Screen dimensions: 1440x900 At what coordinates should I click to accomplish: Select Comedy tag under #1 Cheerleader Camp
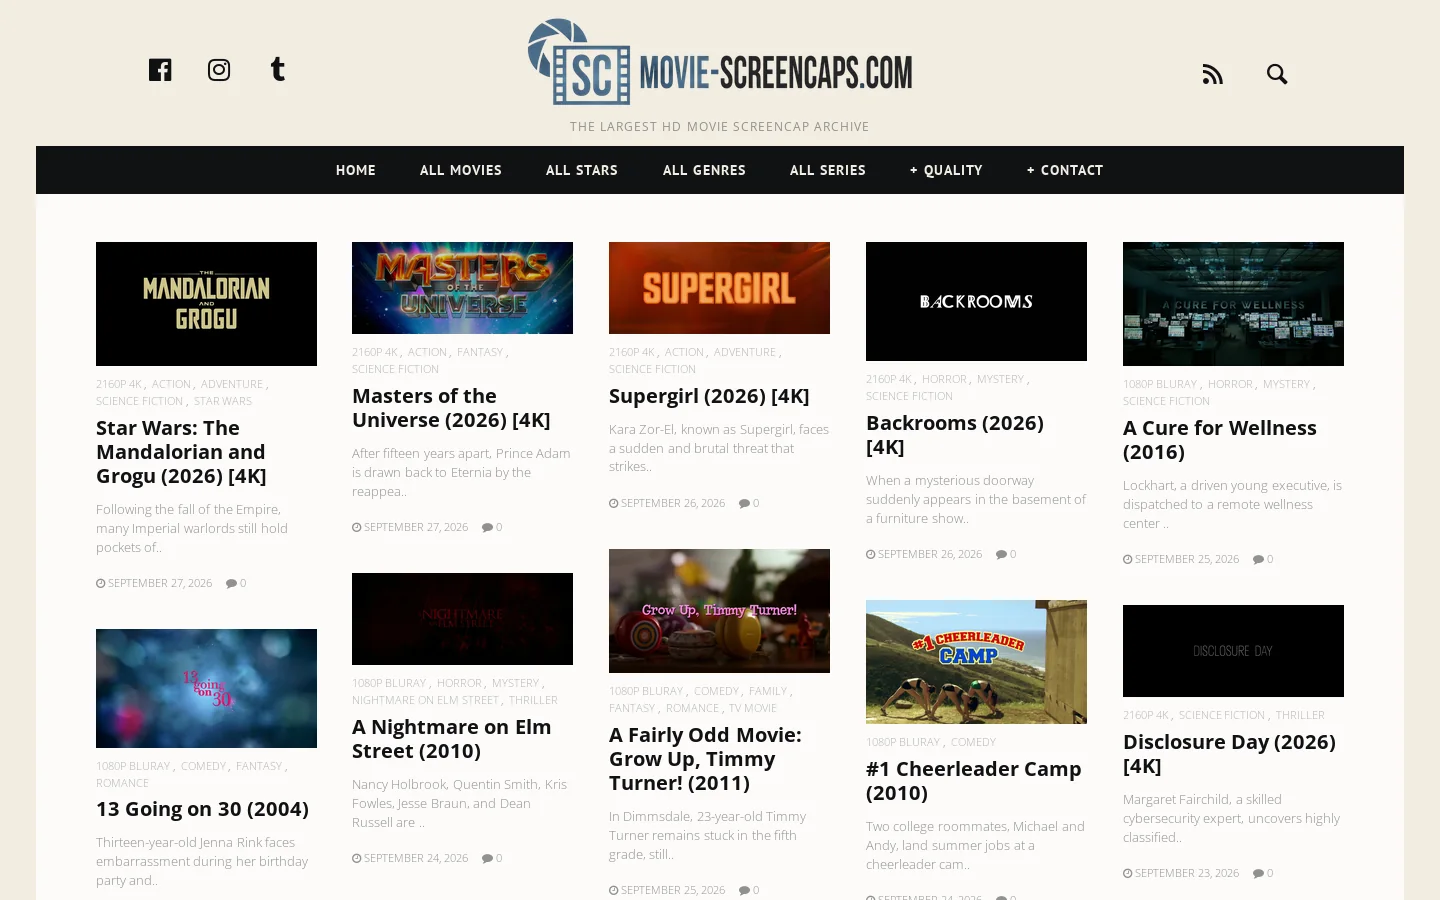point(973,742)
